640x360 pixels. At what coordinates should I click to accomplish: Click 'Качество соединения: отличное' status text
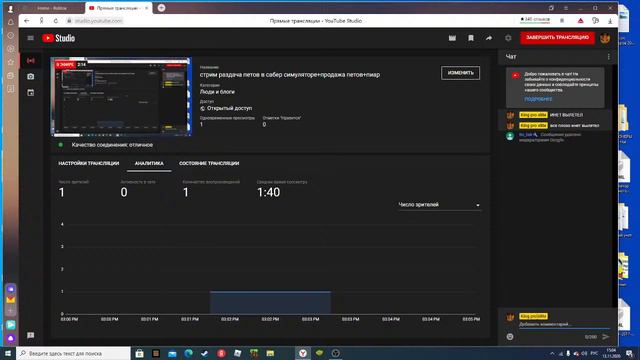(112, 145)
